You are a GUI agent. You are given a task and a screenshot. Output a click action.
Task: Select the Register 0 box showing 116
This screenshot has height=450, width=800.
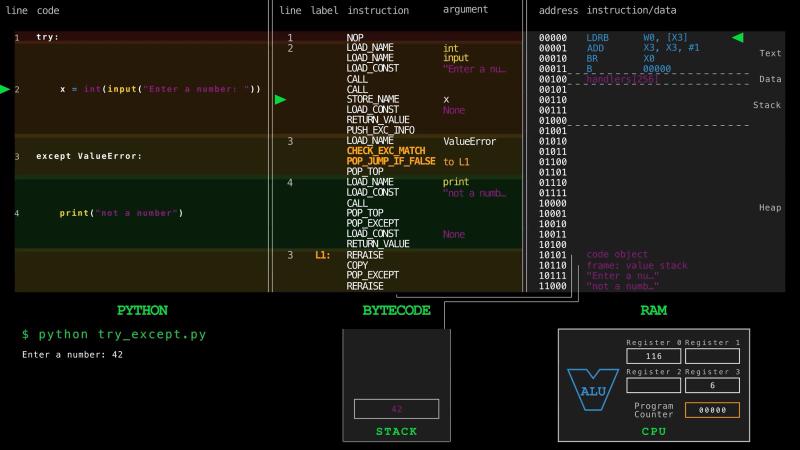[654, 356]
